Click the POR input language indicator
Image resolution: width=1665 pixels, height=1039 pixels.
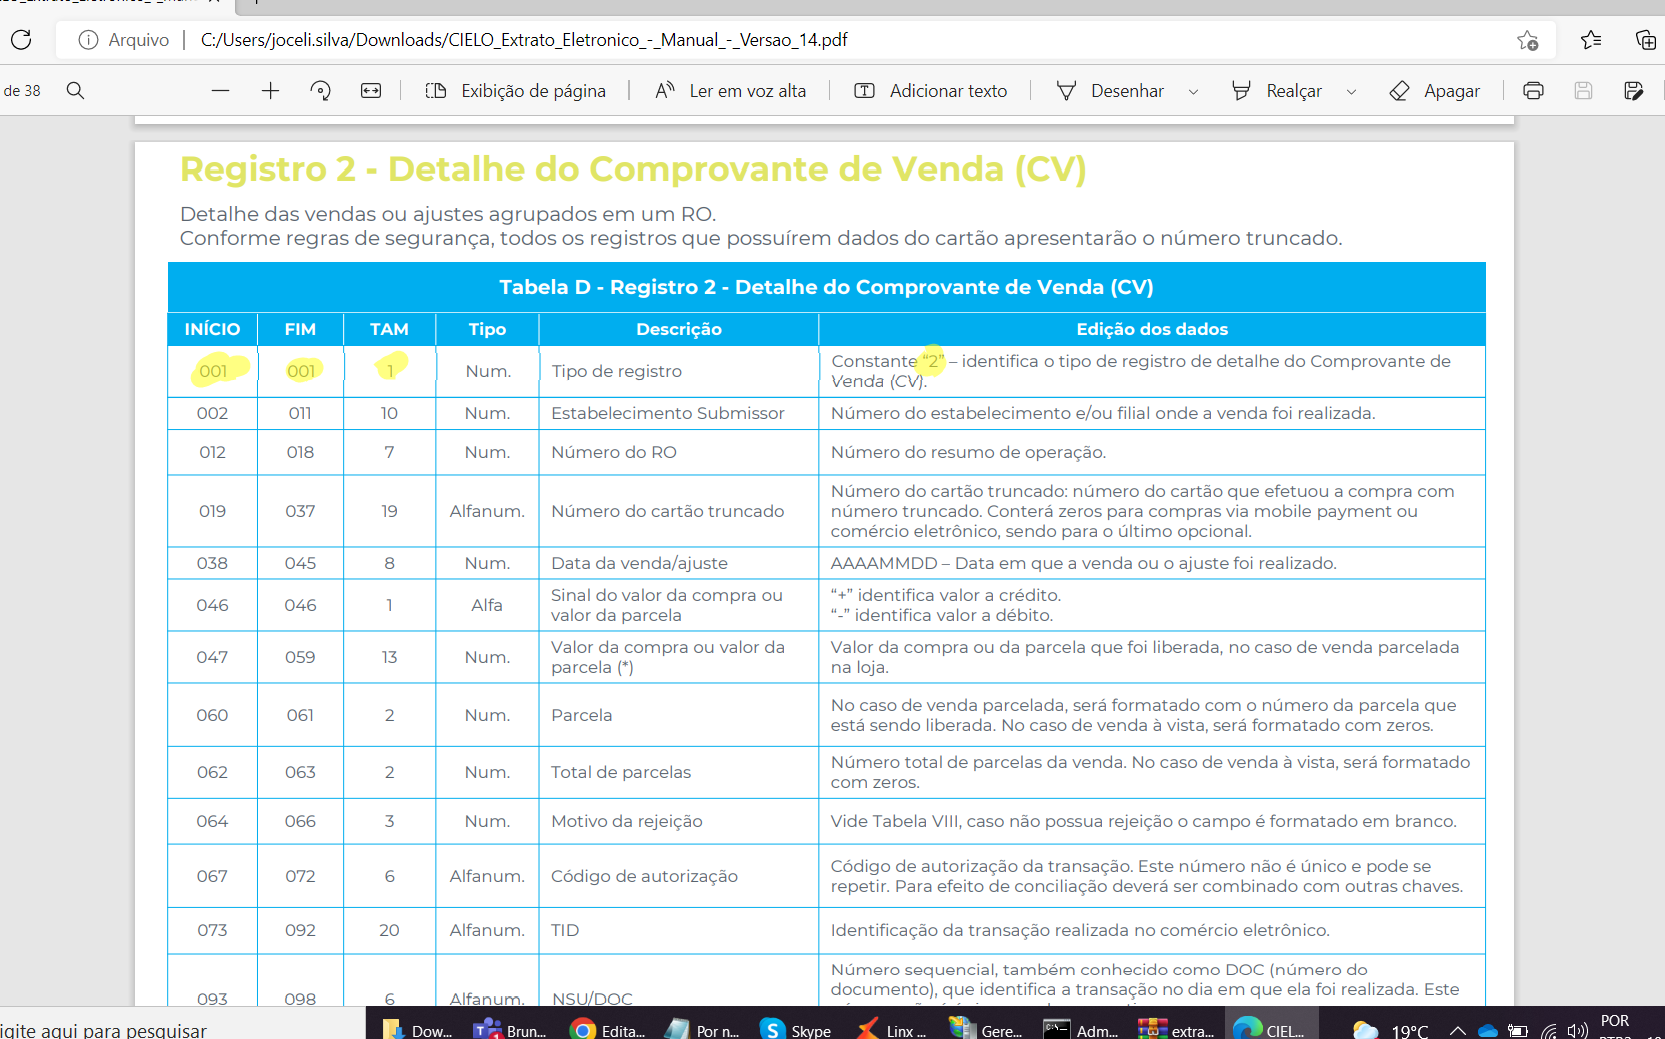click(1615, 1021)
